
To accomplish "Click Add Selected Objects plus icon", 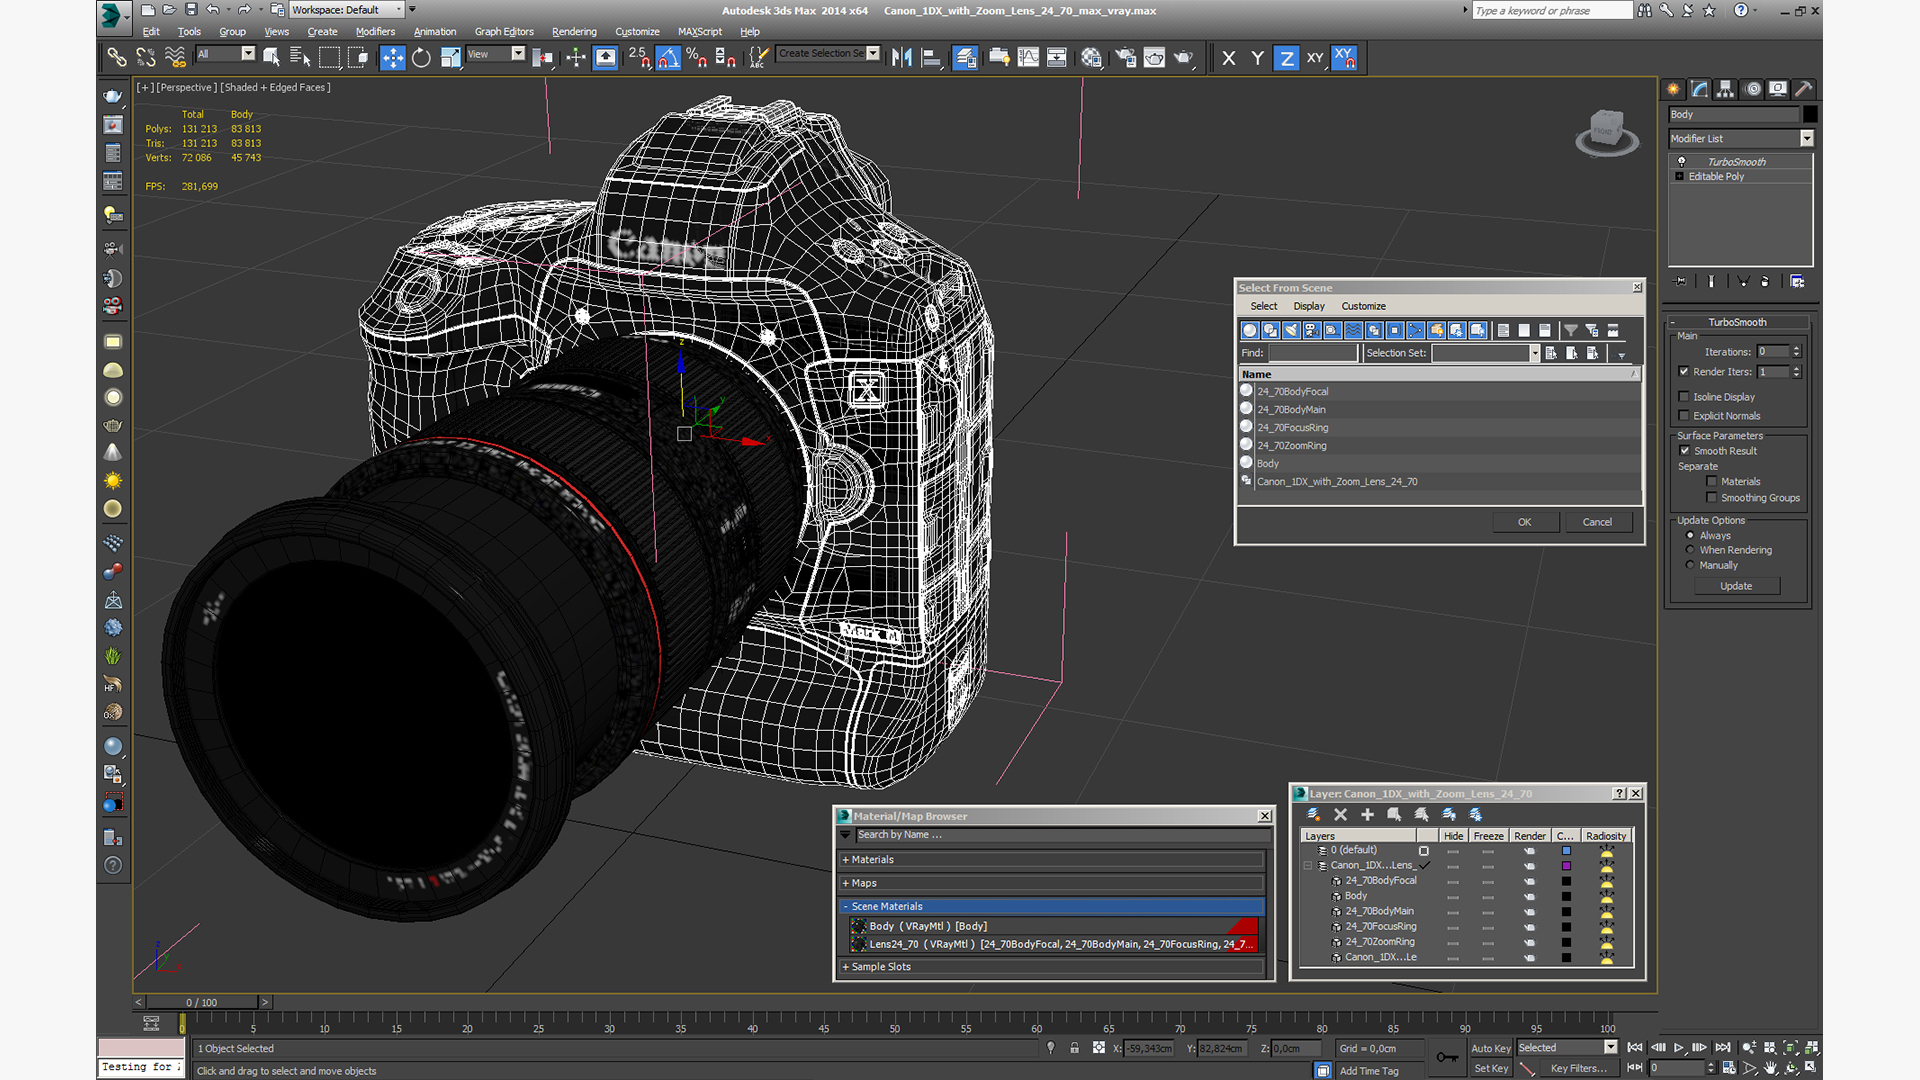I will coord(1367,815).
